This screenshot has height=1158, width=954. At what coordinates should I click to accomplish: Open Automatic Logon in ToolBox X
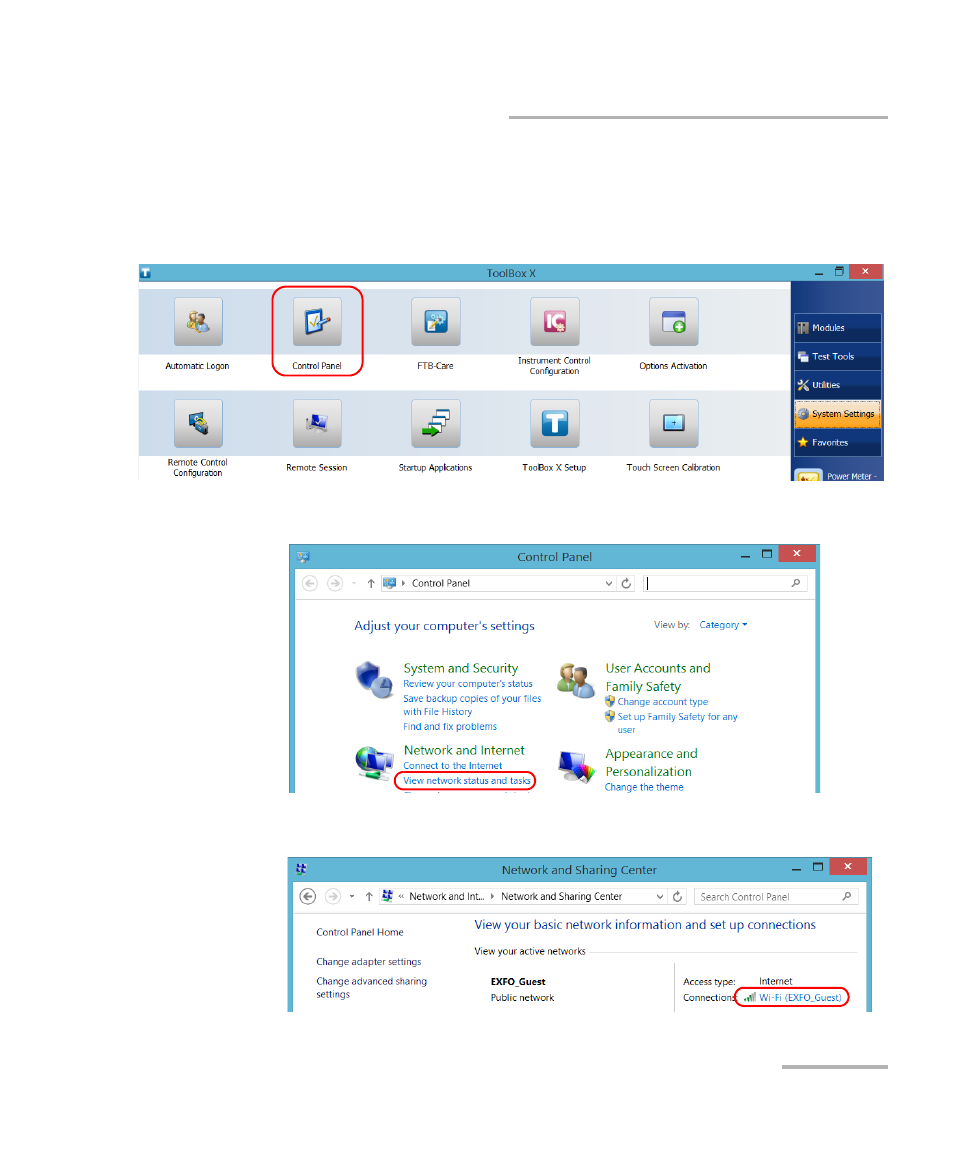tap(198, 322)
